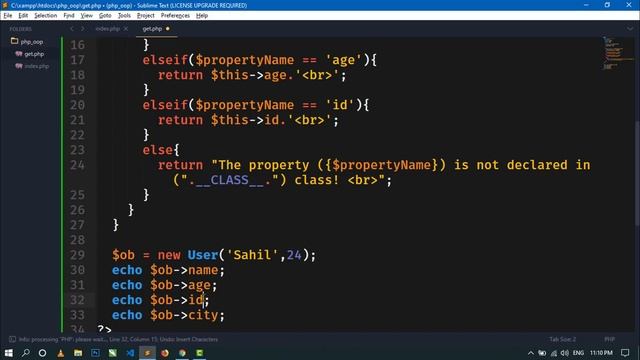
Task: Open the Find menu
Action: (69, 16)
